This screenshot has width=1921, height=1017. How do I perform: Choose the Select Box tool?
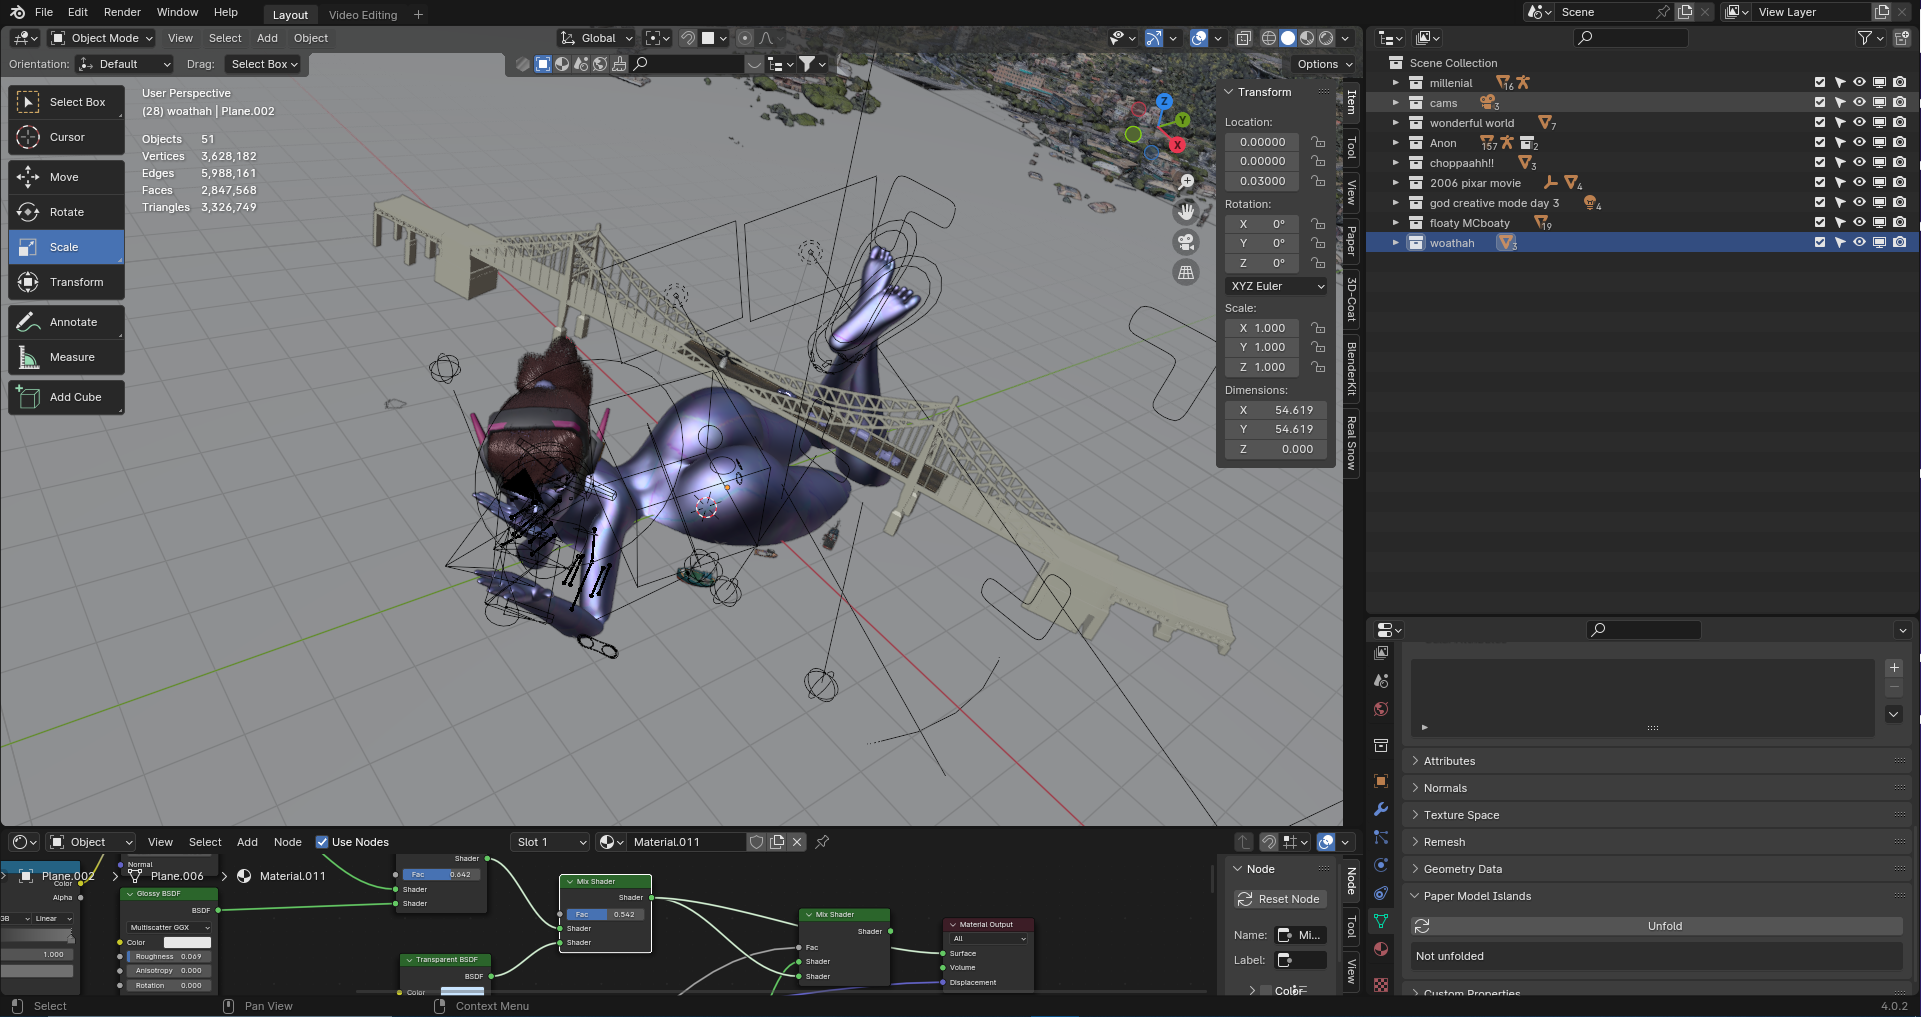coord(66,102)
